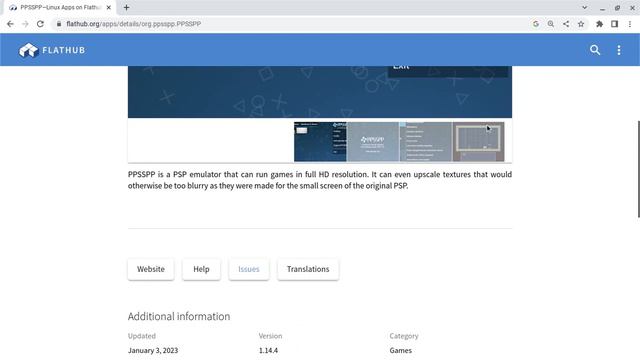
Task: Toggle the browser side panel icon
Action: [614, 24]
